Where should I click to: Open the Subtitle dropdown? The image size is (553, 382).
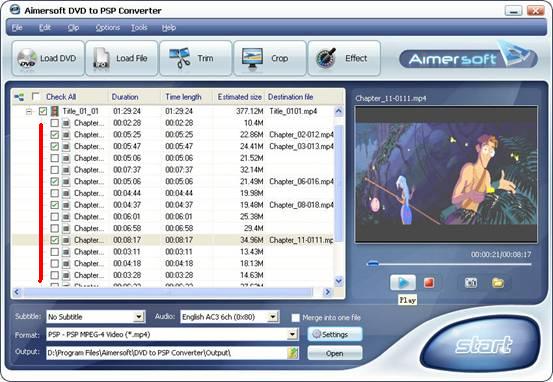[139, 317]
